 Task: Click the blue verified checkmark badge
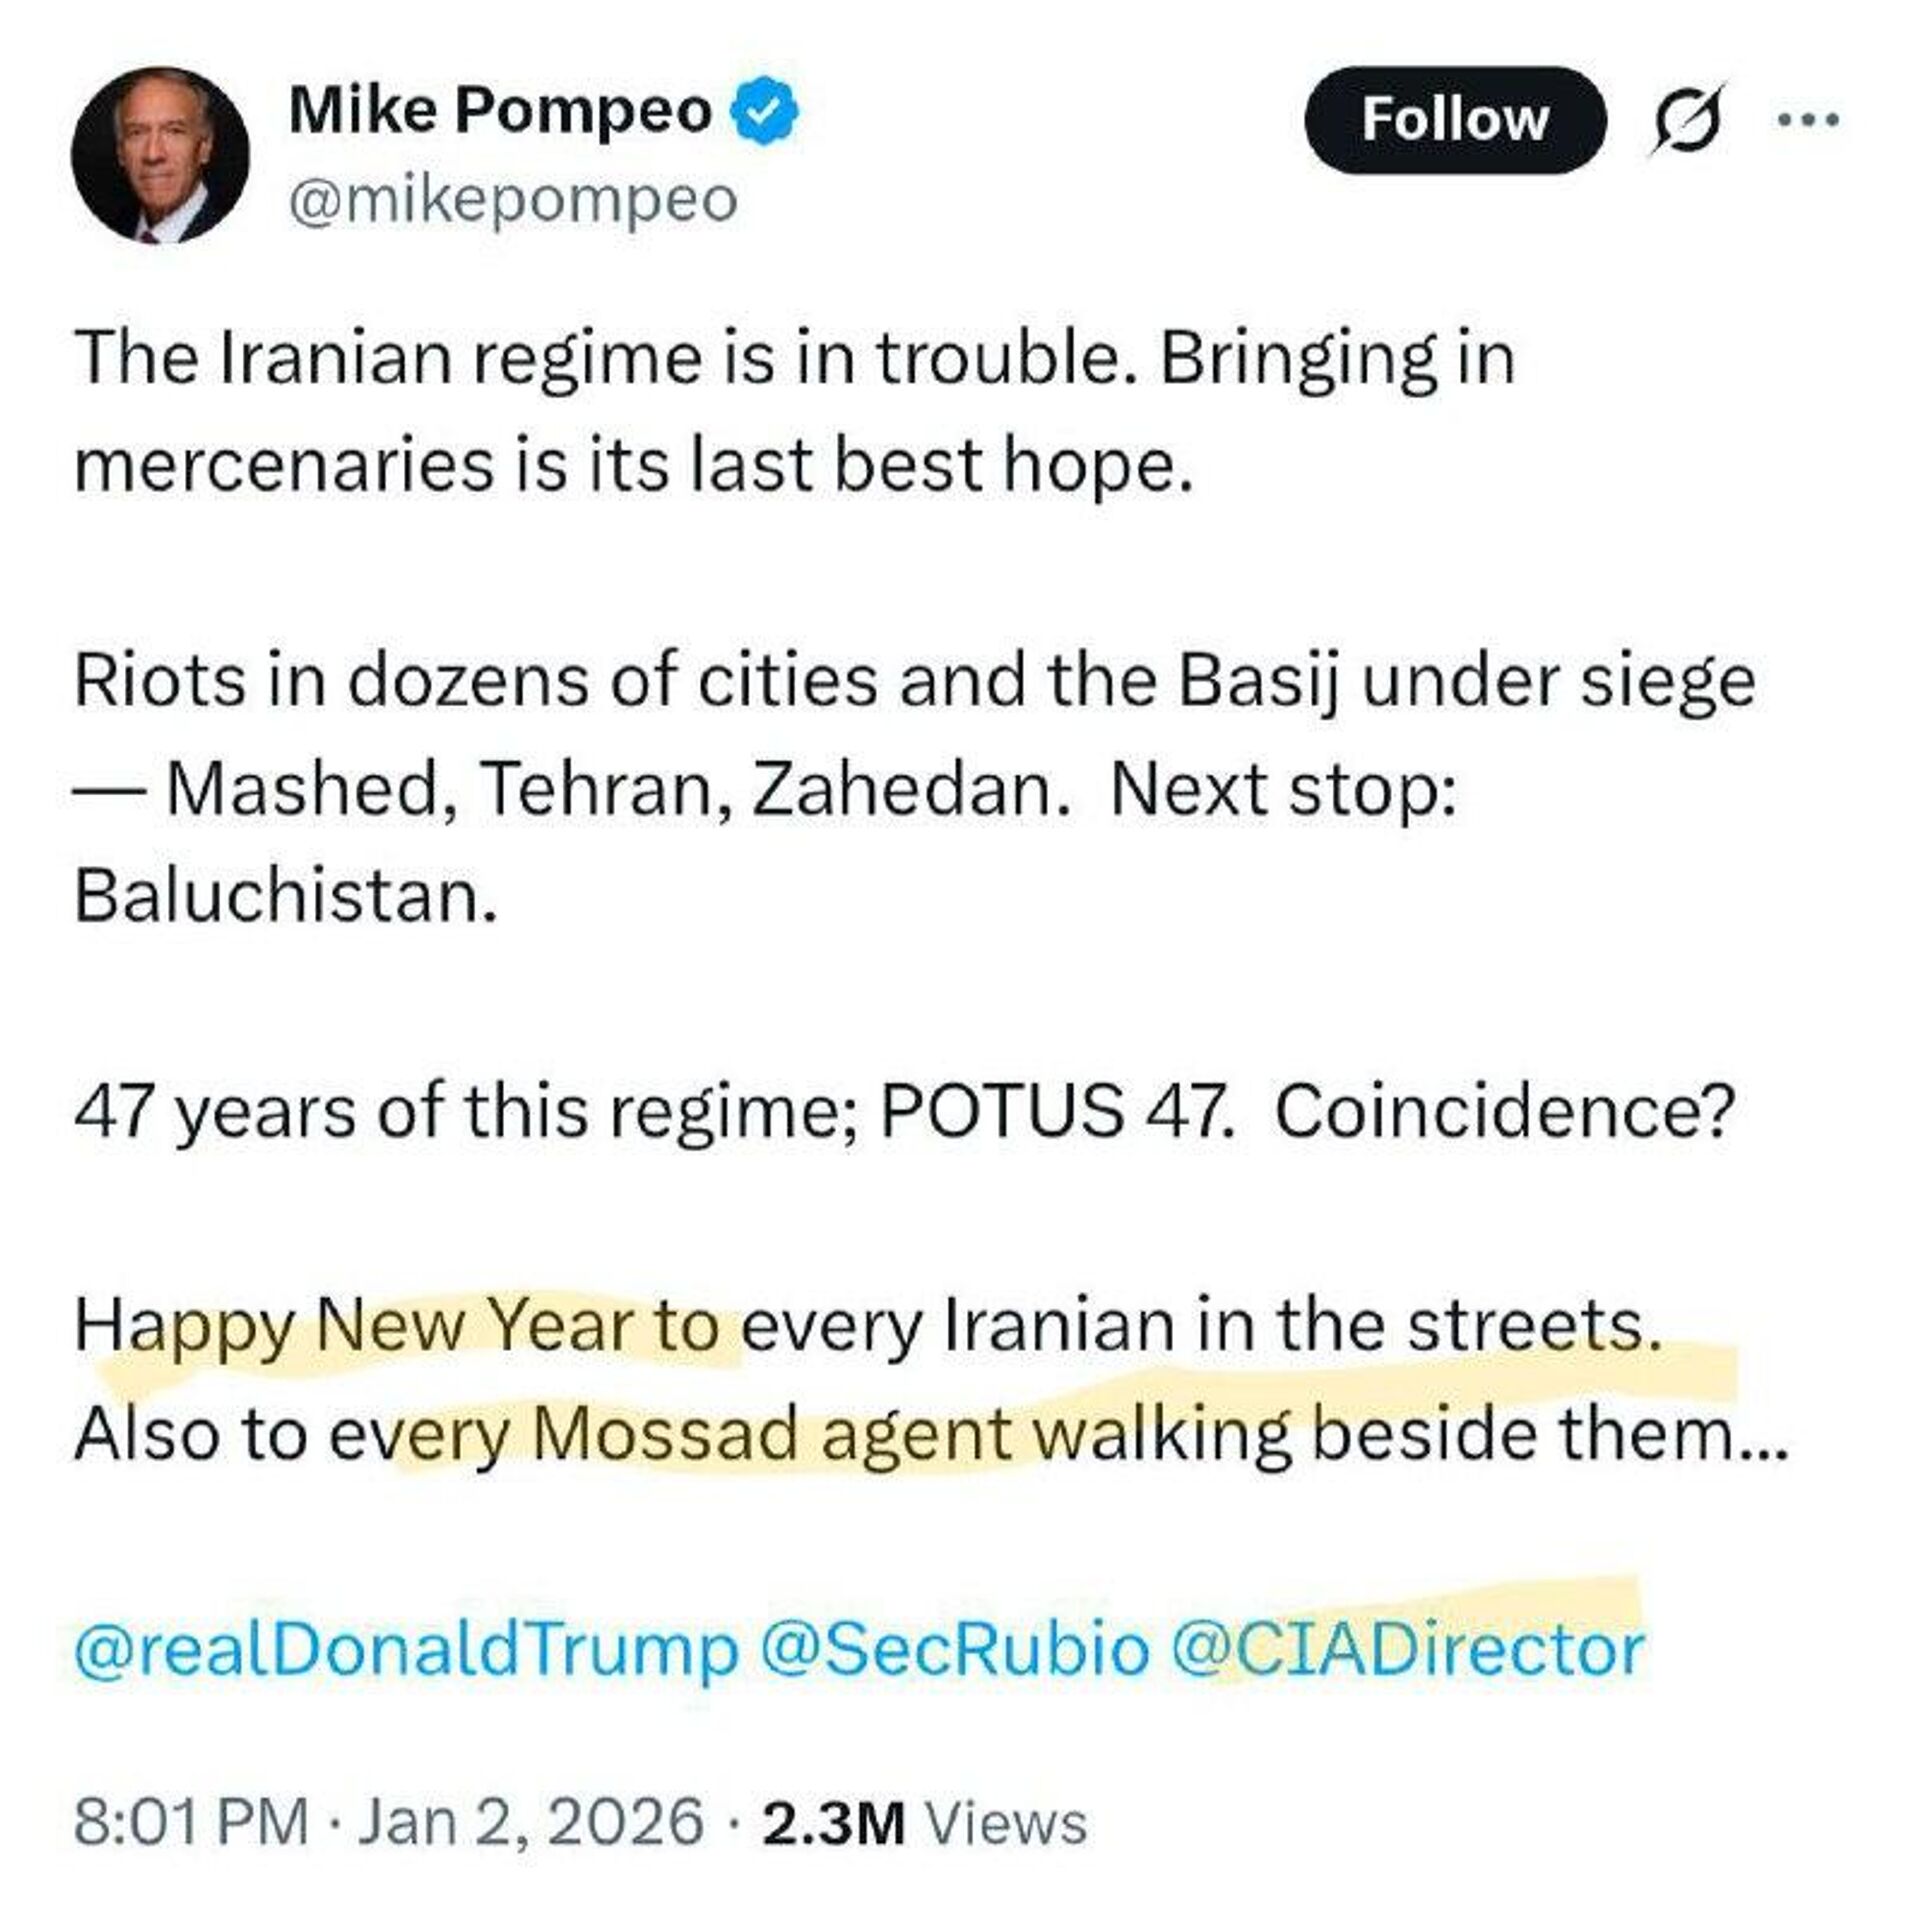point(765,111)
